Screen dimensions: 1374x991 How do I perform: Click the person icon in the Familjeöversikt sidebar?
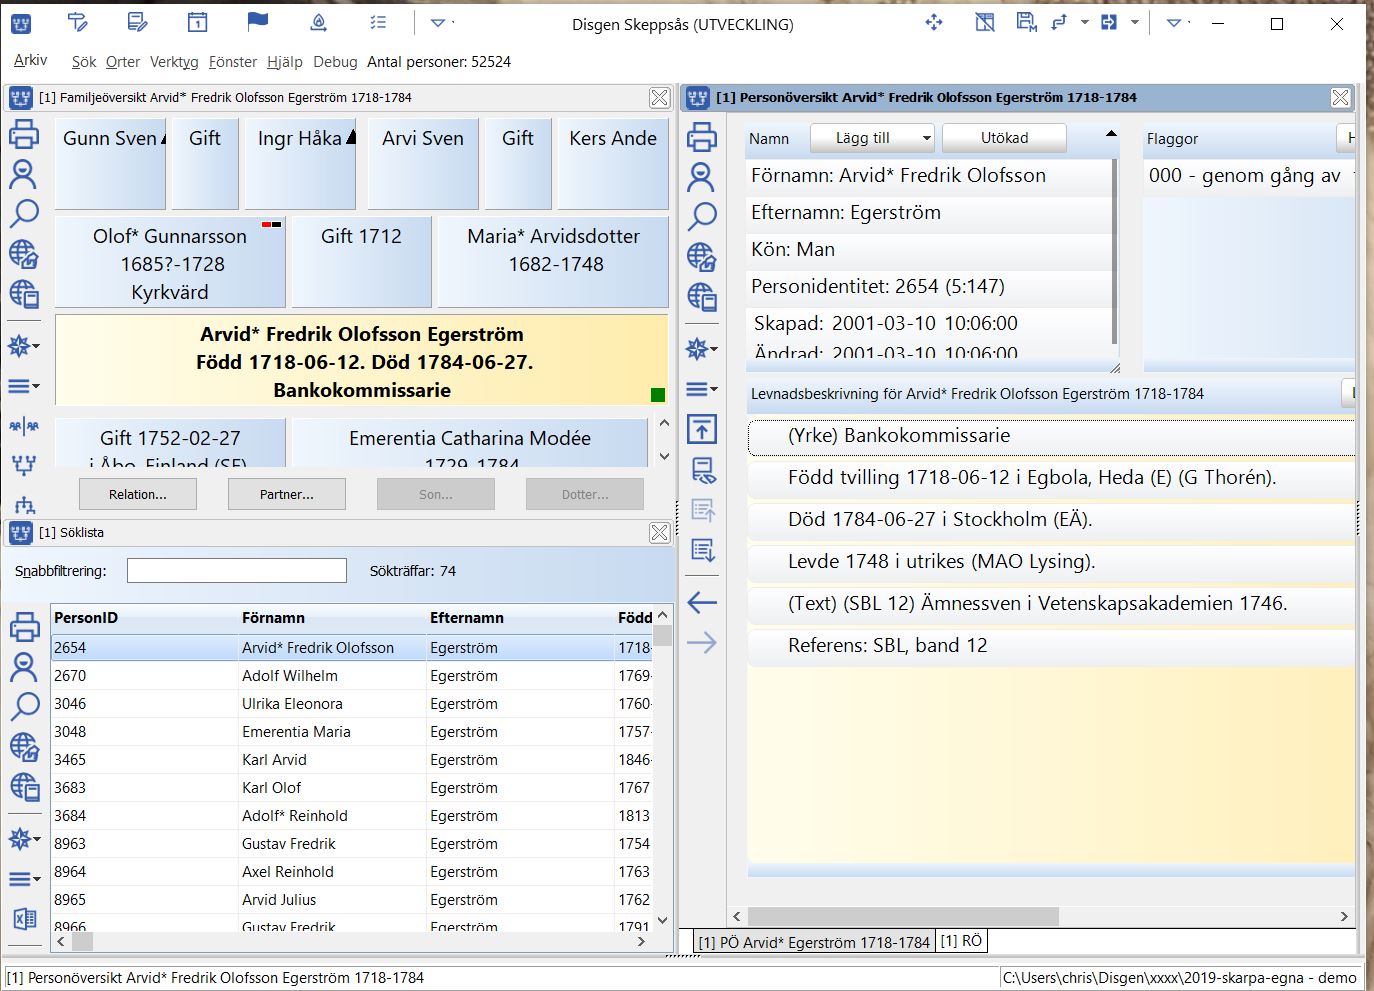coord(23,174)
